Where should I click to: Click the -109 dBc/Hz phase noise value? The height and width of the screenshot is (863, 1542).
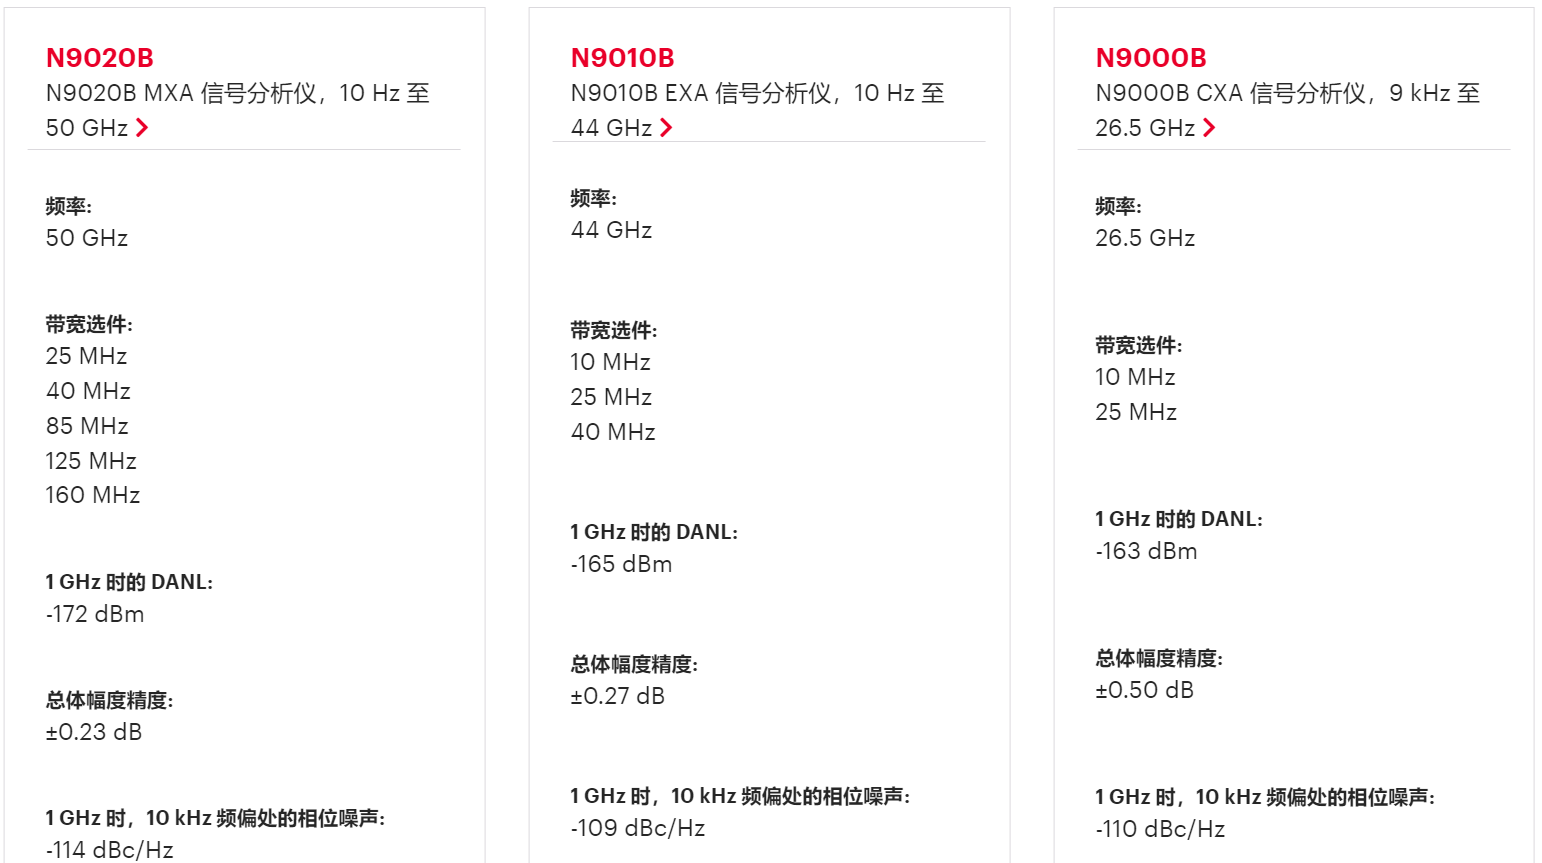click(638, 828)
